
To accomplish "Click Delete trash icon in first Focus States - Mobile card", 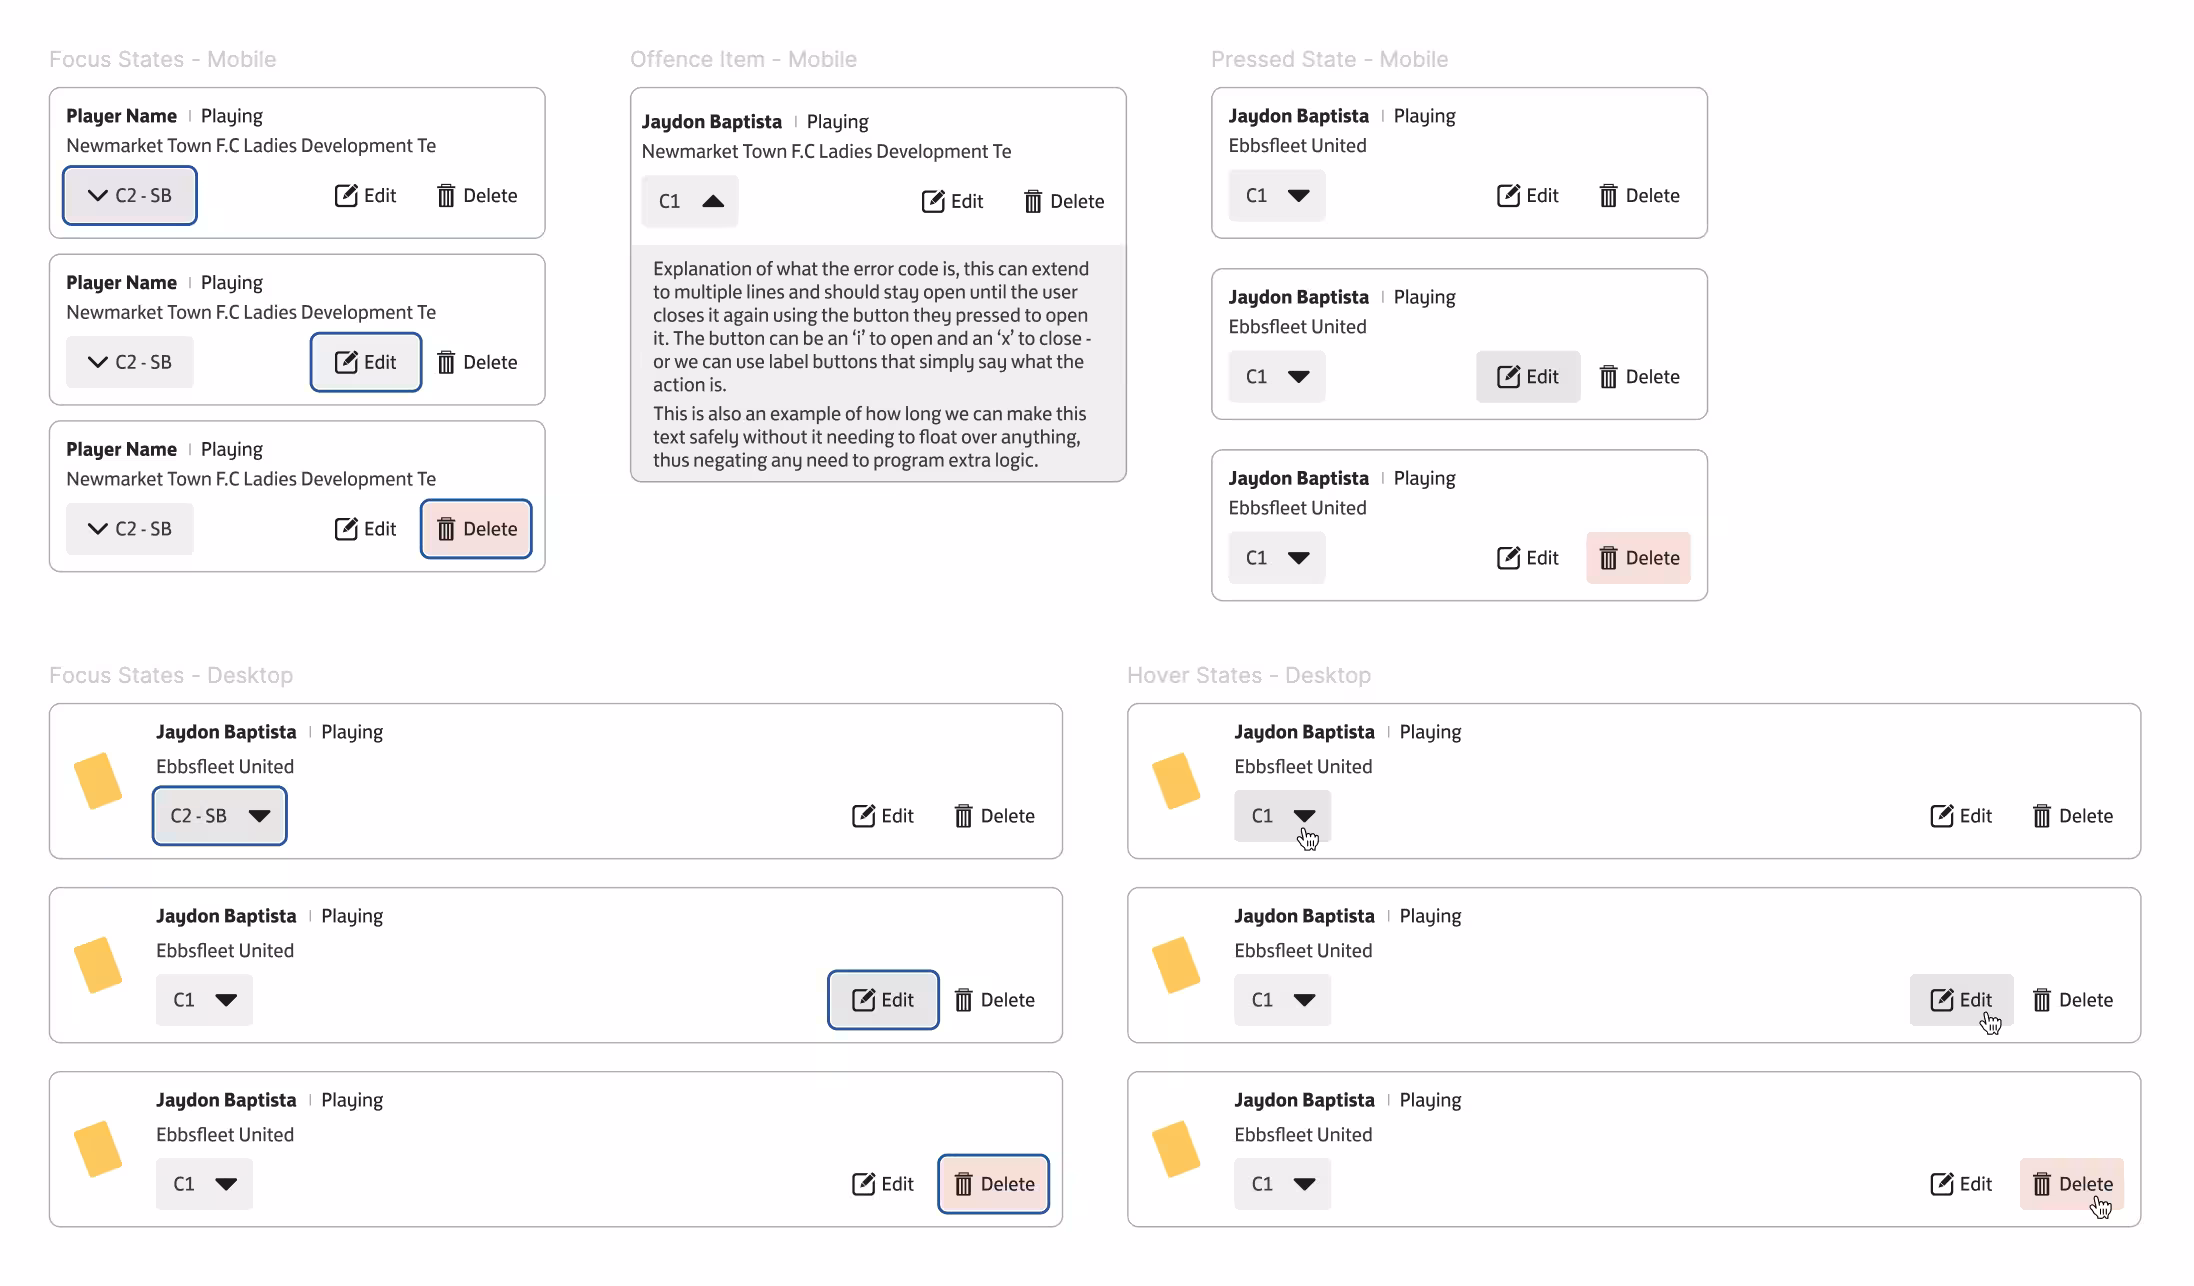I will pyautogui.click(x=446, y=196).
